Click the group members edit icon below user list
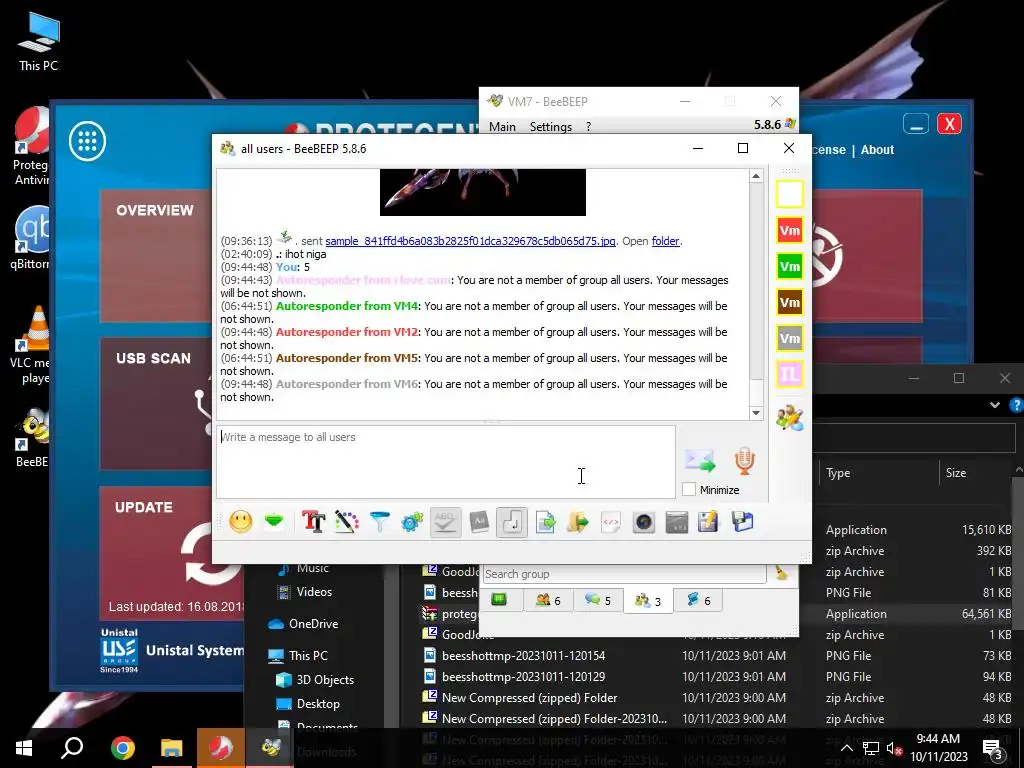Image resolution: width=1024 pixels, height=768 pixels. point(790,418)
